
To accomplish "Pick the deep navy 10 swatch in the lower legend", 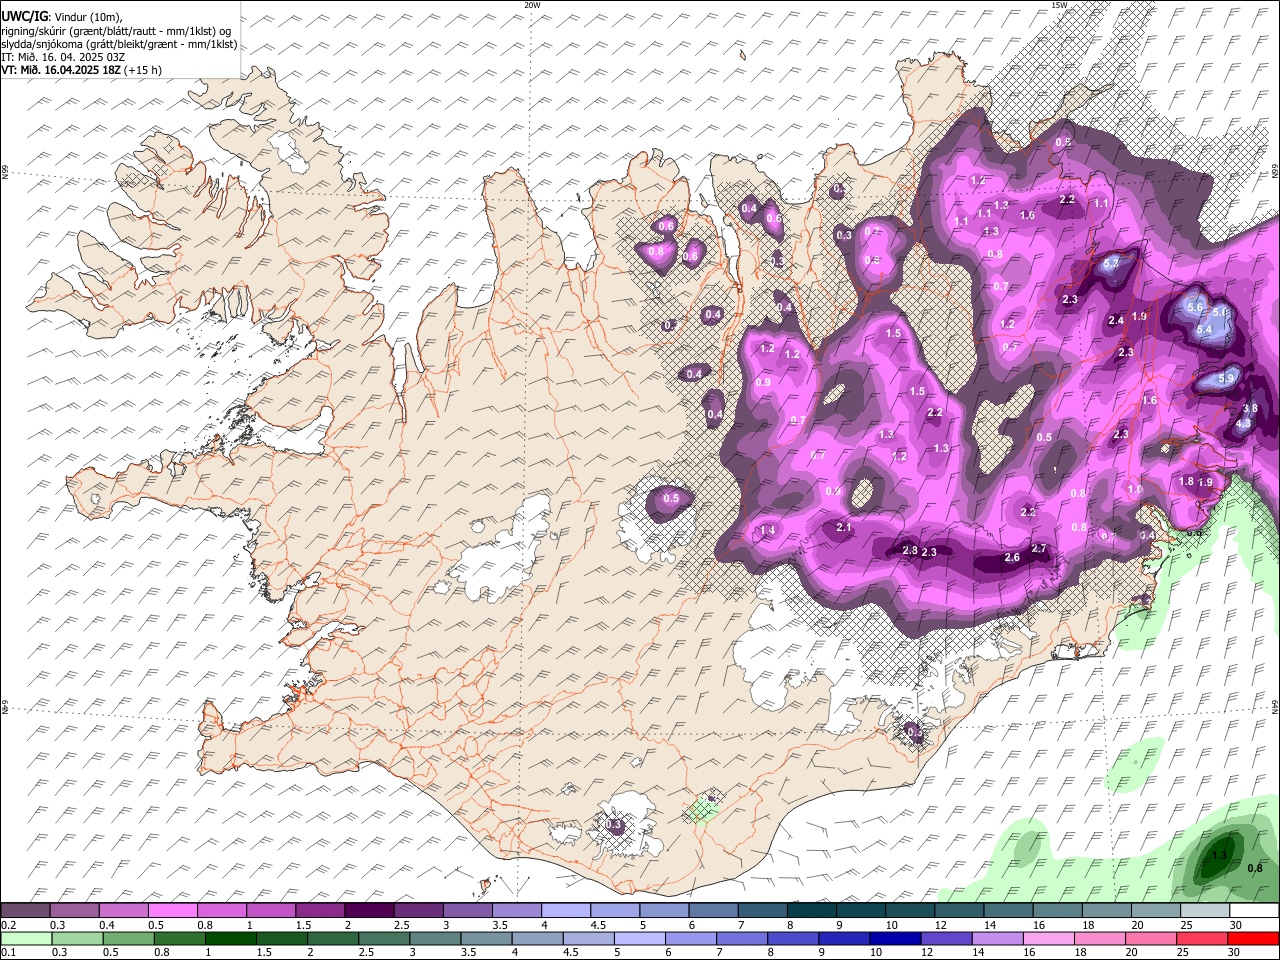I will 896,939.
